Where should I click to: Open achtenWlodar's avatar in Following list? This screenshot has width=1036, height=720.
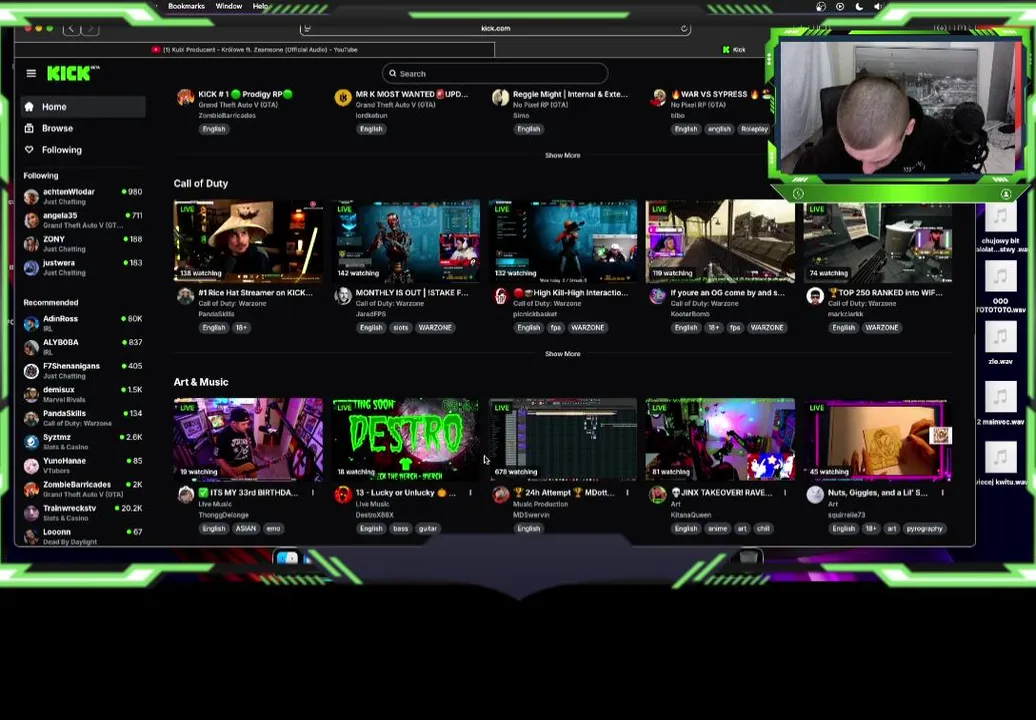point(31,196)
